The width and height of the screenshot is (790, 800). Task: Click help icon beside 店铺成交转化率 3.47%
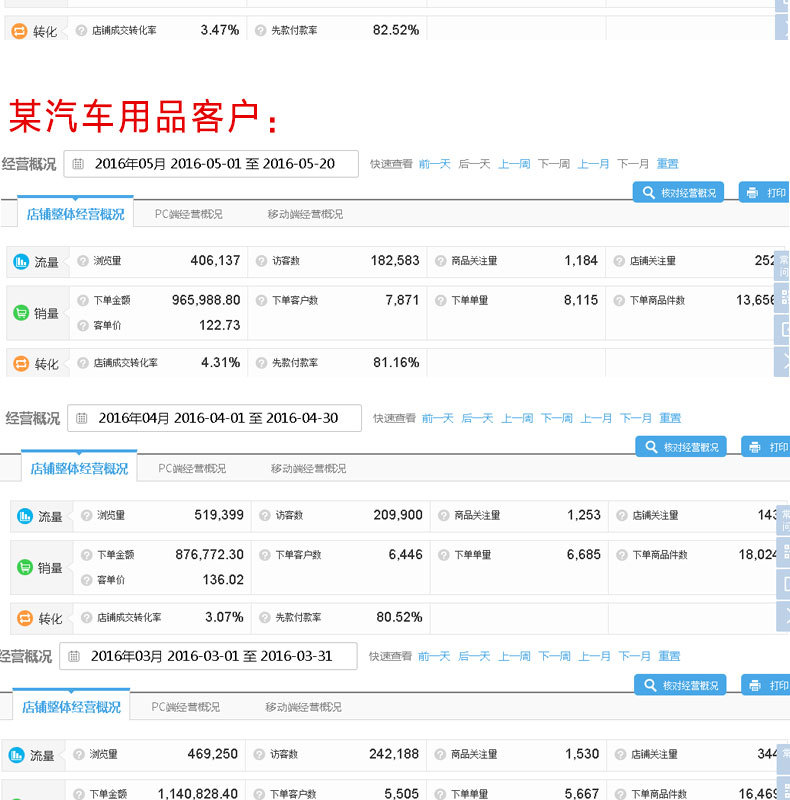coord(81,31)
